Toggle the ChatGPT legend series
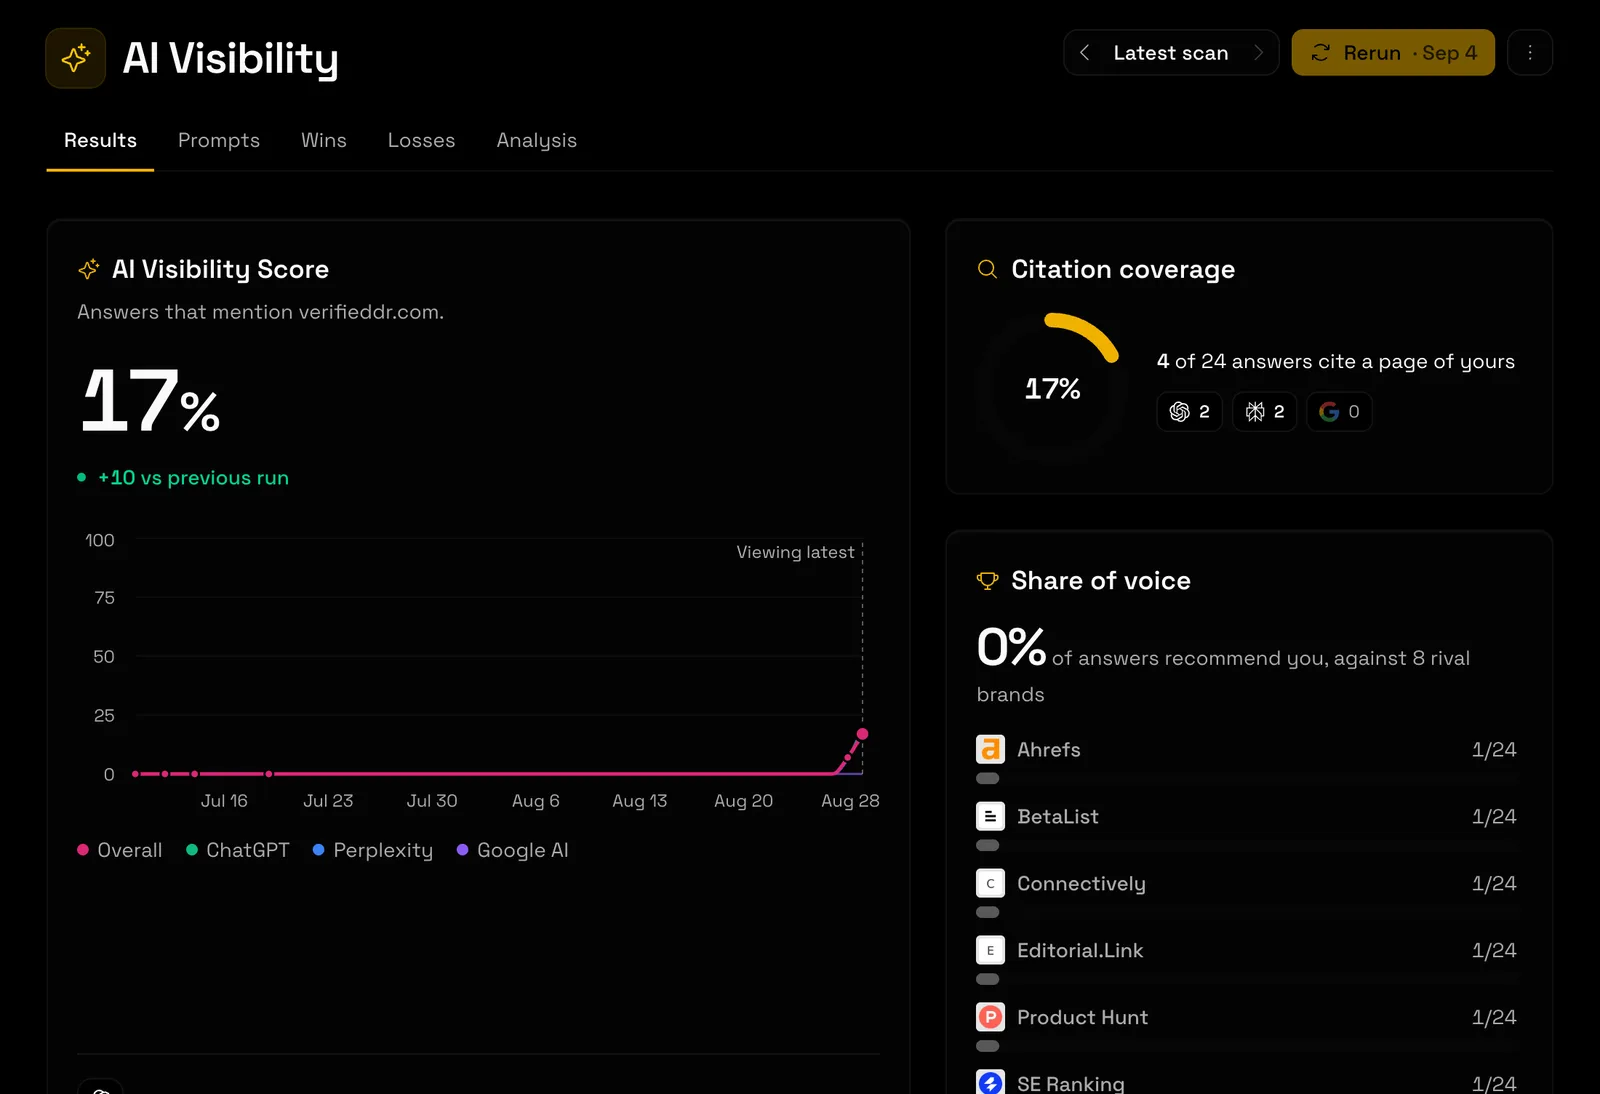The image size is (1600, 1094). (238, 850)
